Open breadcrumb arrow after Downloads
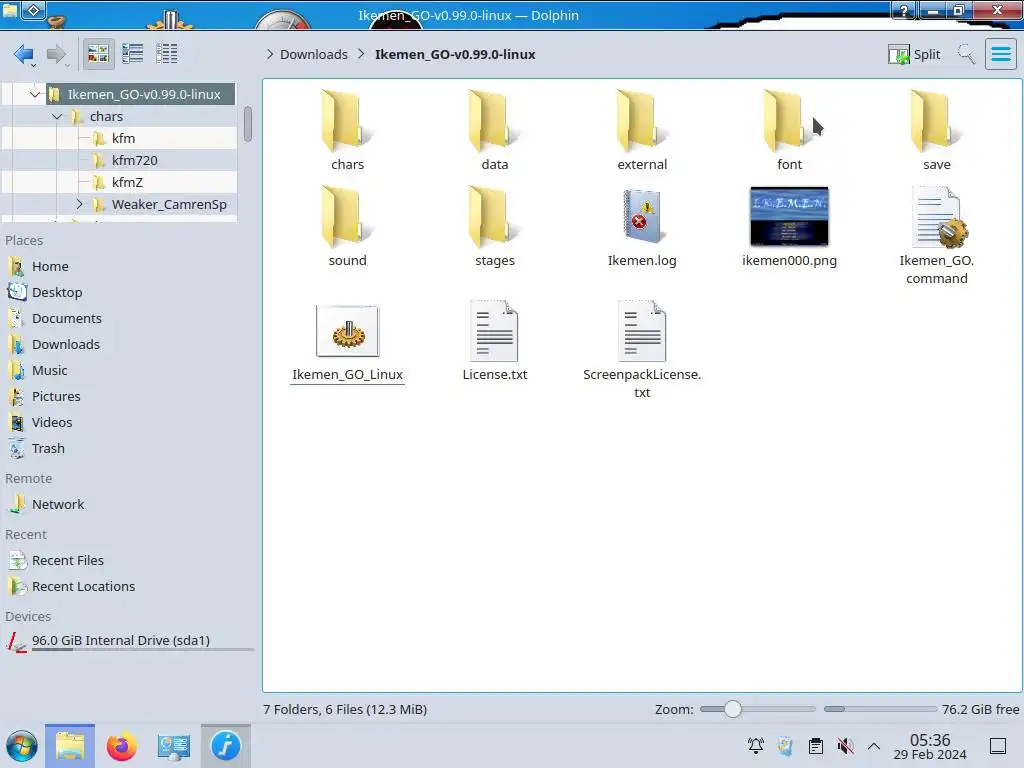 (x=361, y=54)
